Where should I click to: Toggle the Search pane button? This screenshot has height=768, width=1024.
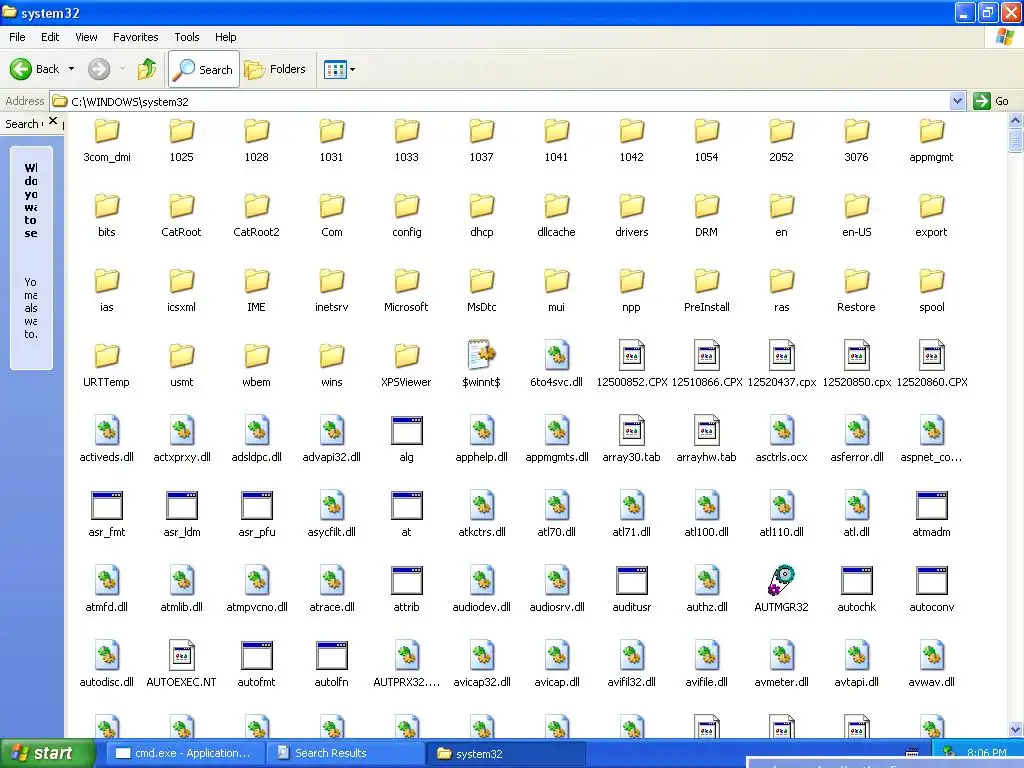204,69
